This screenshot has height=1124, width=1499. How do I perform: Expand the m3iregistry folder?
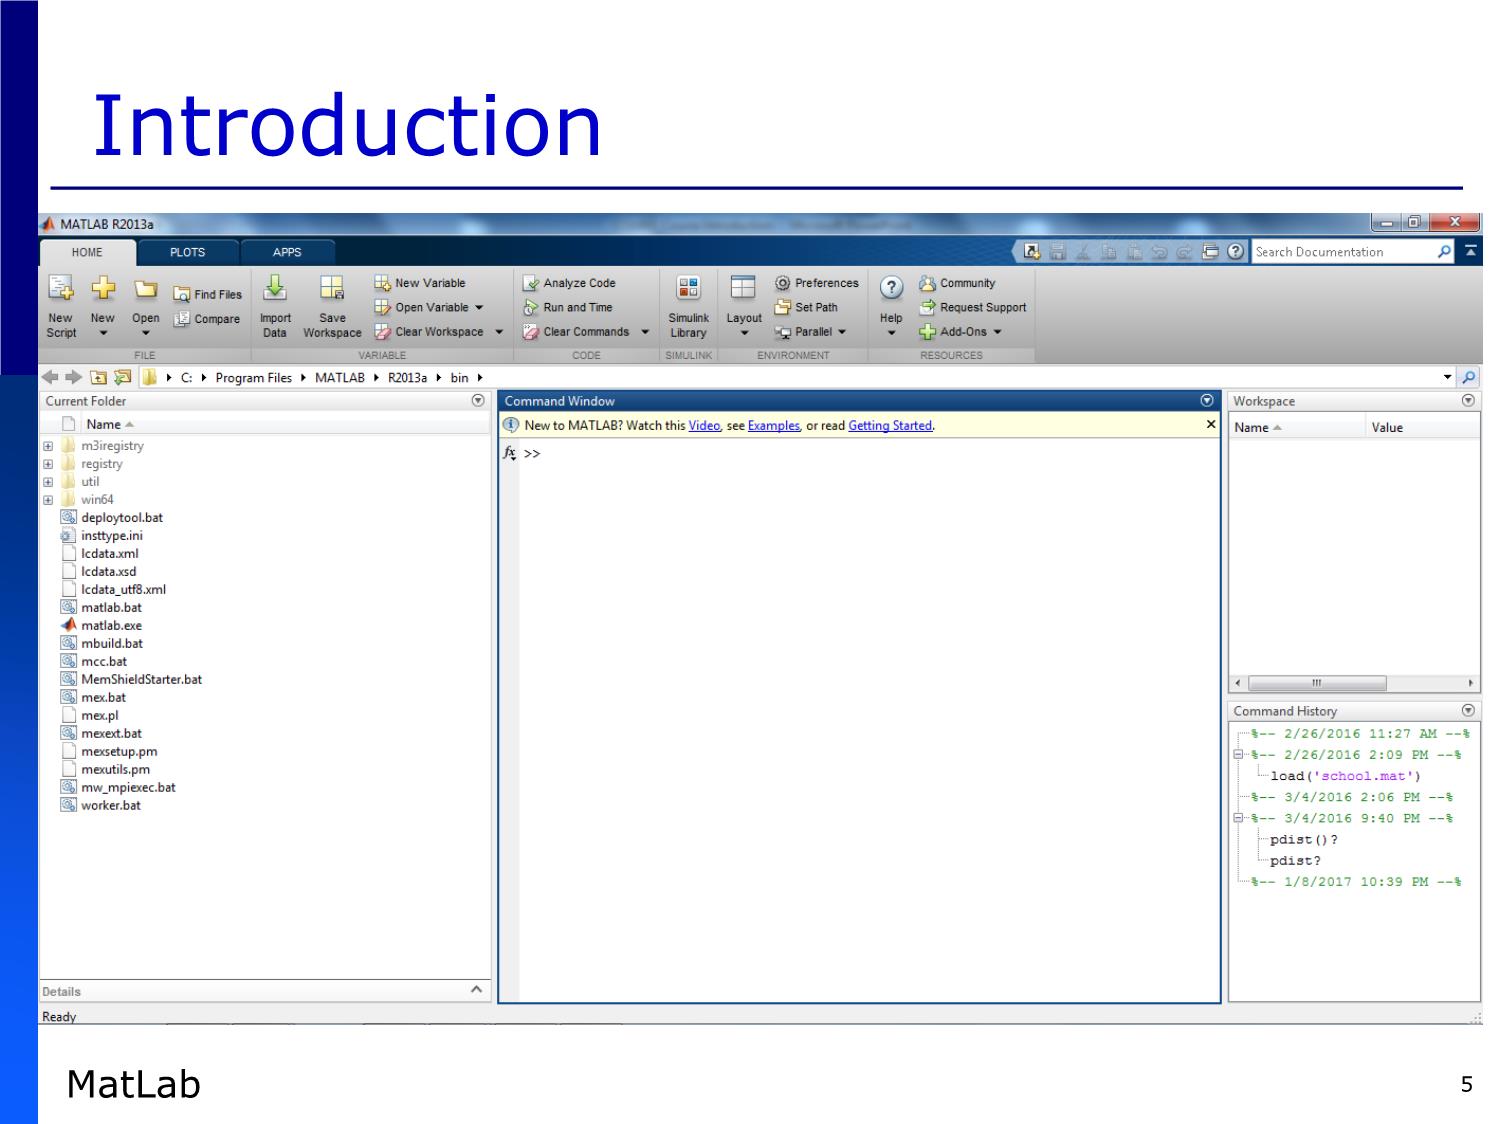[48, 446]
